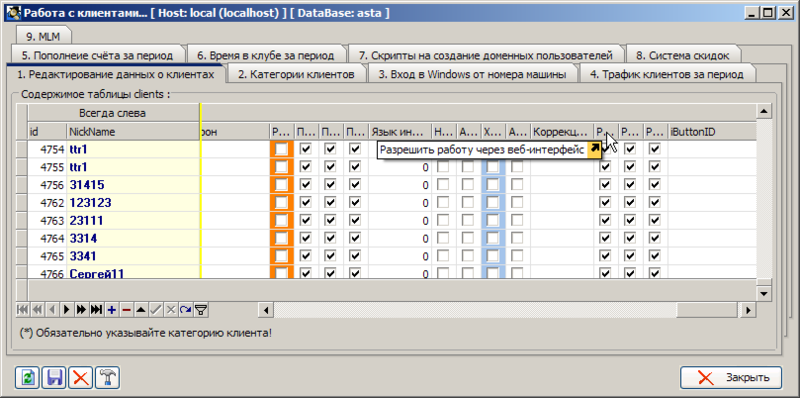Cancel edits with the grey X navigator icon
This screenshot has height=398, width=800.
pyautogui.click(x=171, y=309)
